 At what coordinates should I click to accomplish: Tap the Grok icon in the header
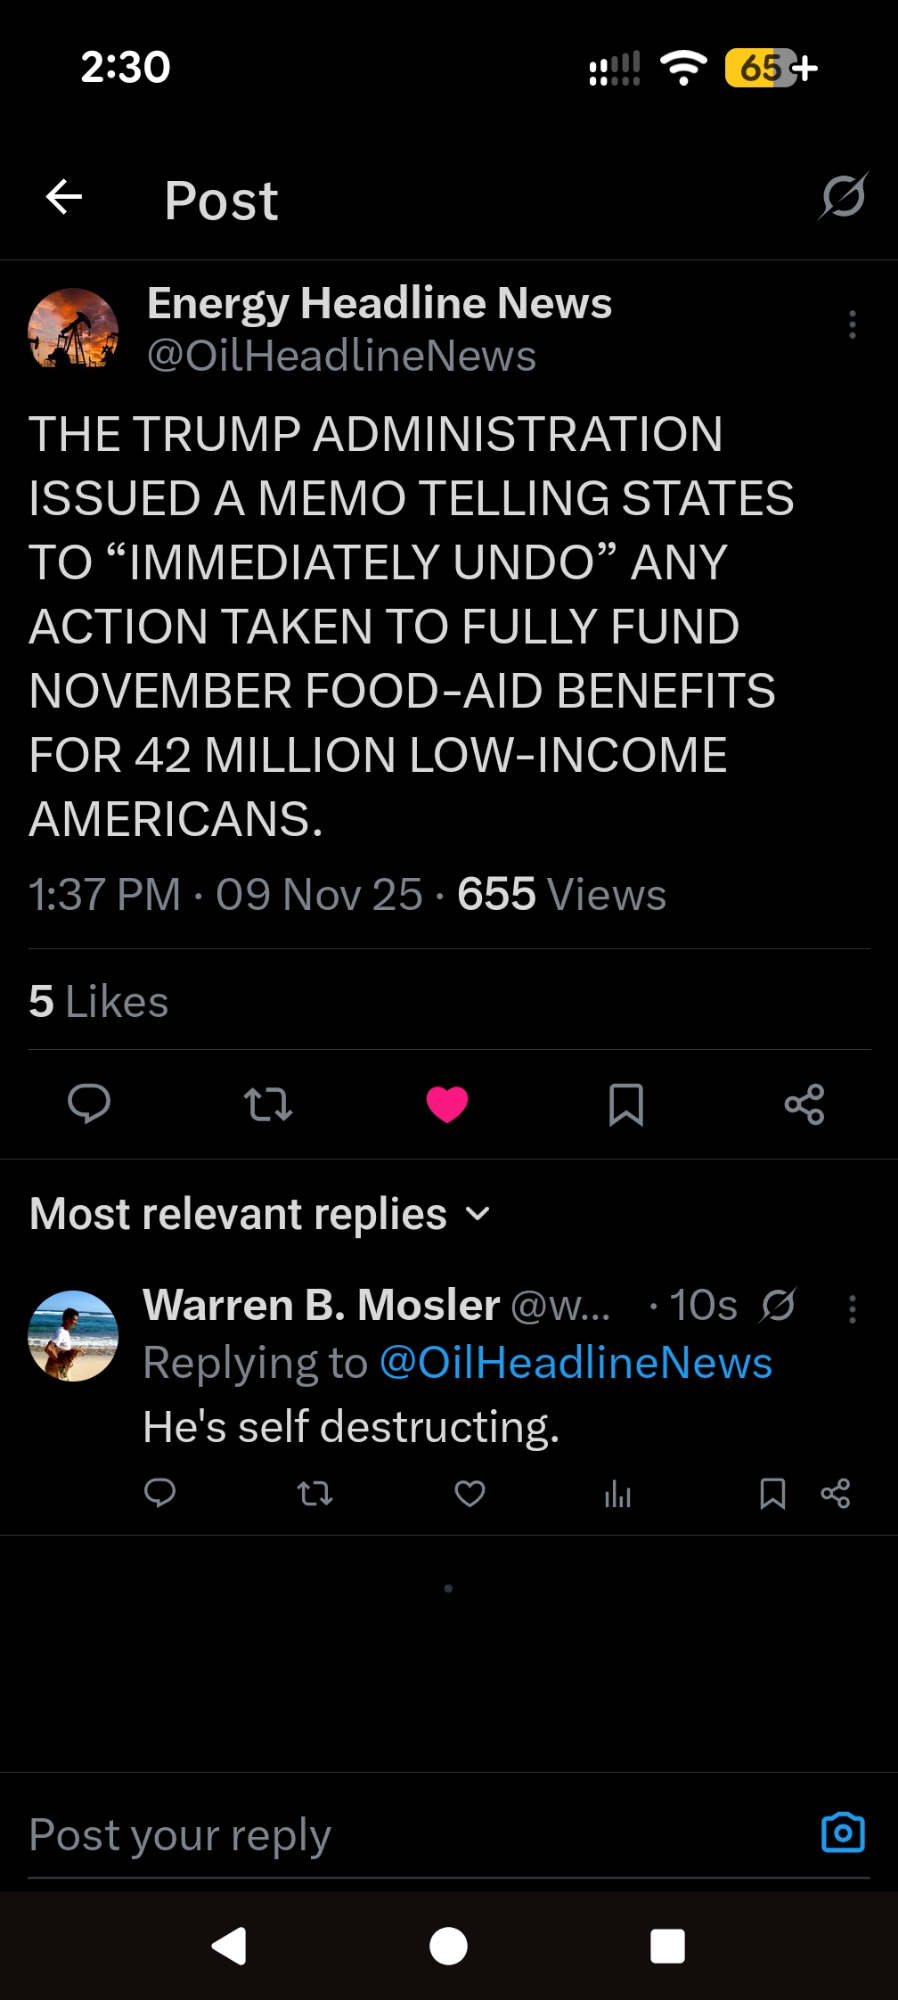coord(842,196)
